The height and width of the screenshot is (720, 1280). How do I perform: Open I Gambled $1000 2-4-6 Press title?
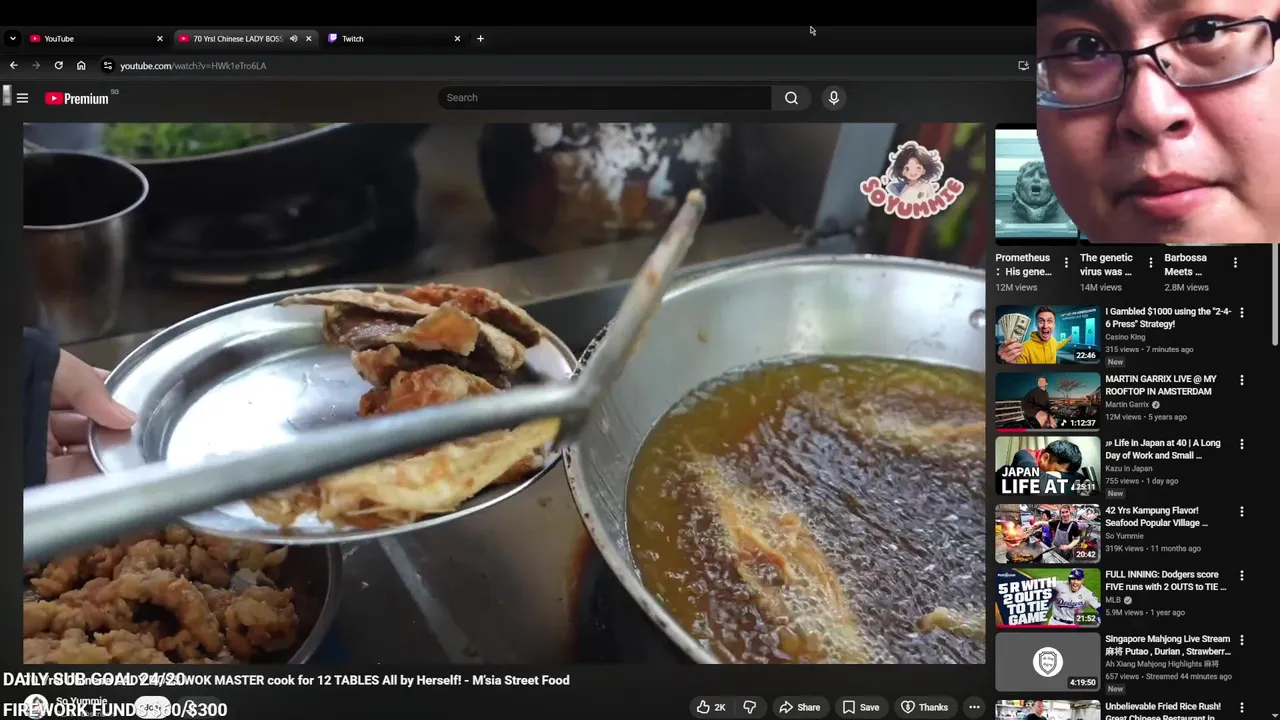click(x=1168, y=318)
